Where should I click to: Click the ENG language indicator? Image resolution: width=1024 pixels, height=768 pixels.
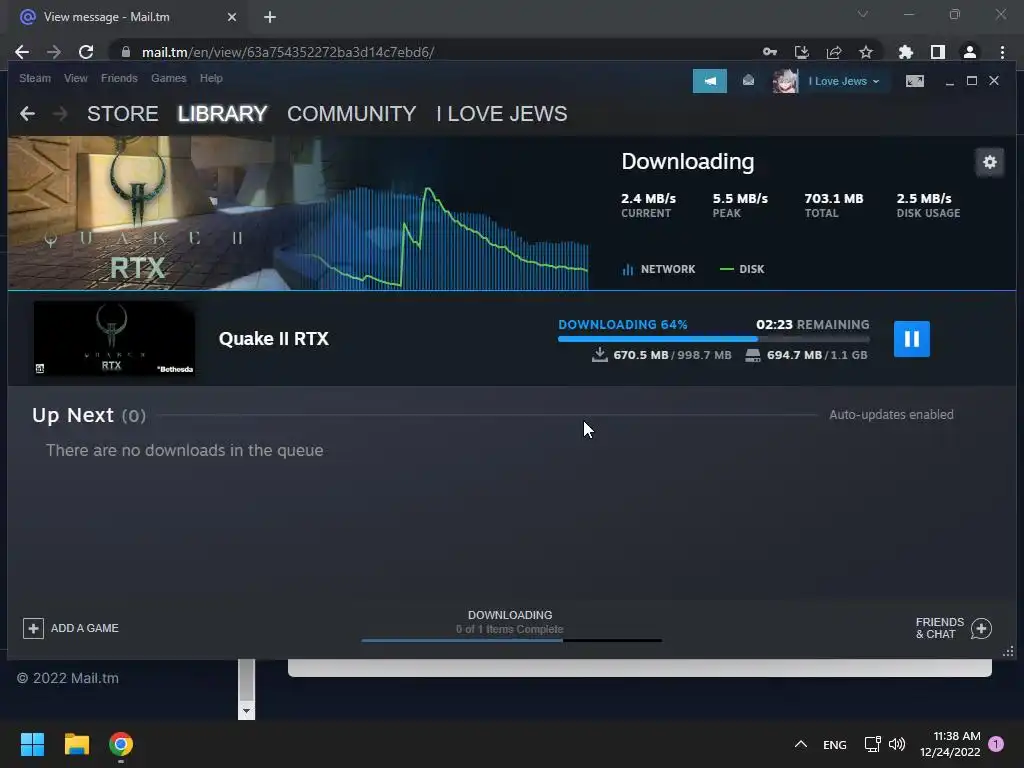tap(835, 745)
